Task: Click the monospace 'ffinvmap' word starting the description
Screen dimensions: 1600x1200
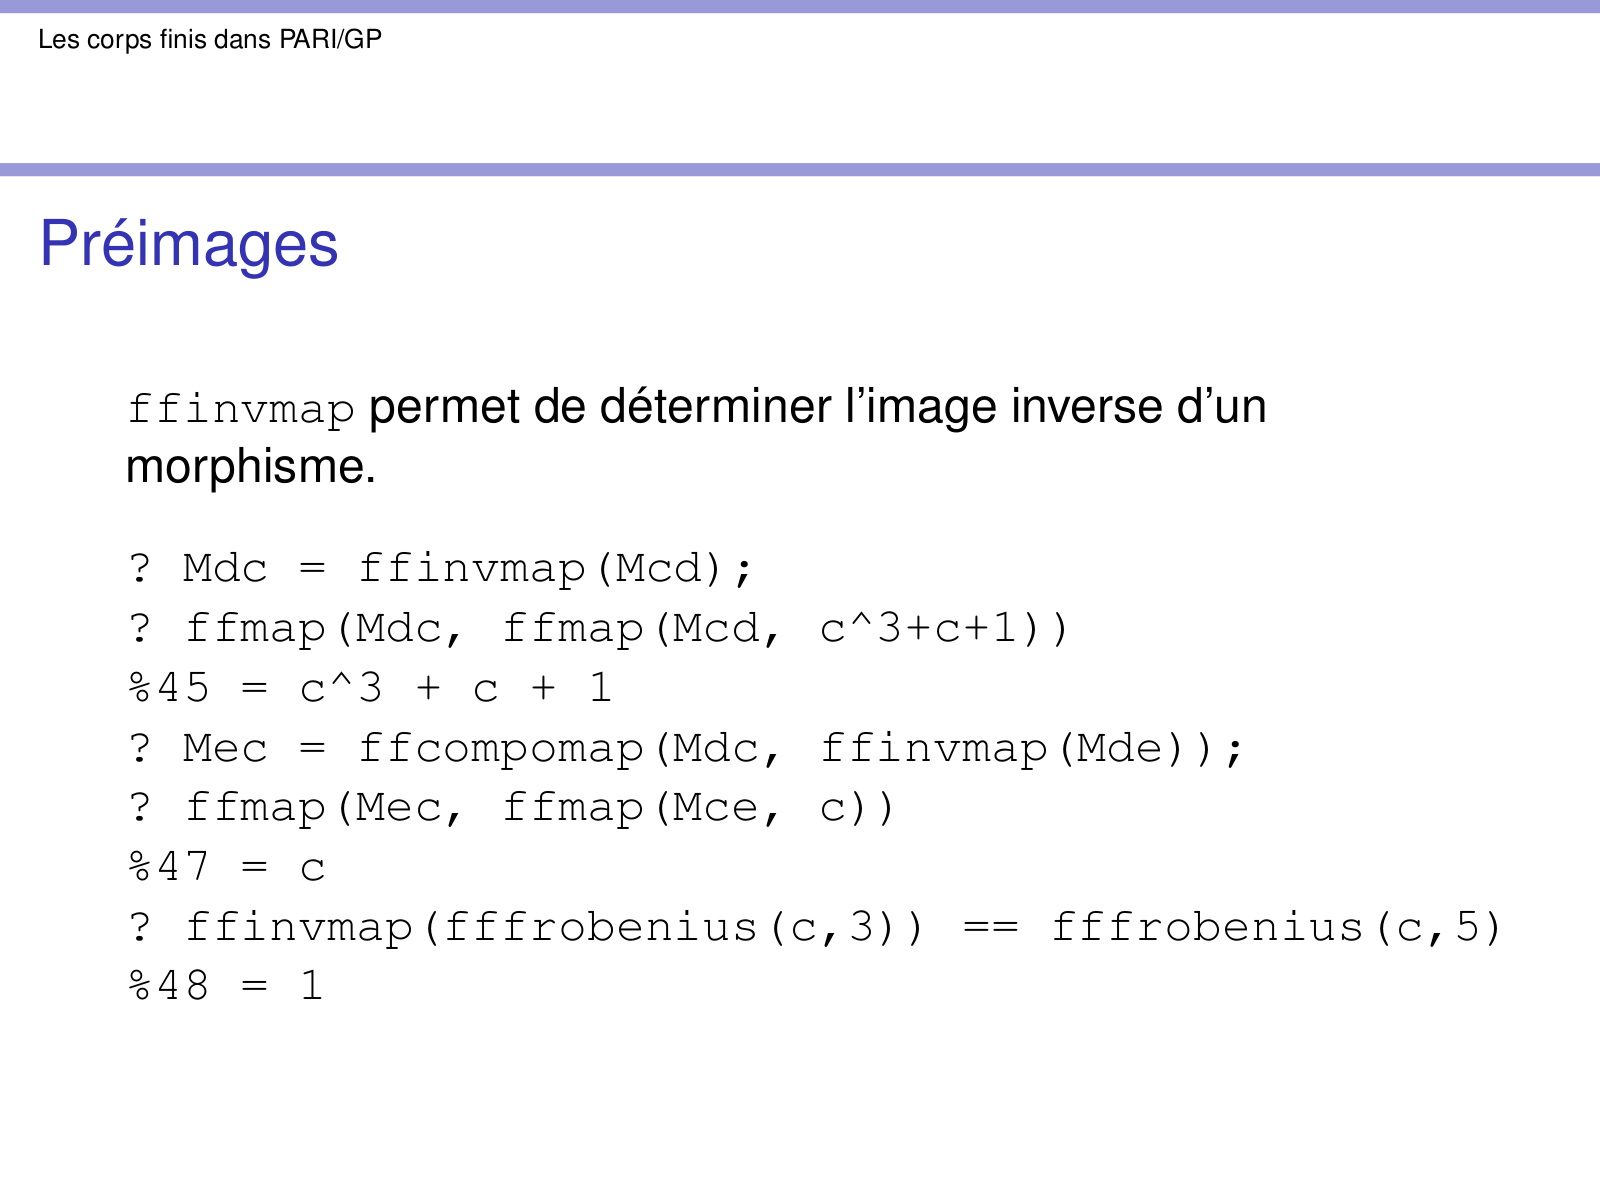Action: pos(240,409)
